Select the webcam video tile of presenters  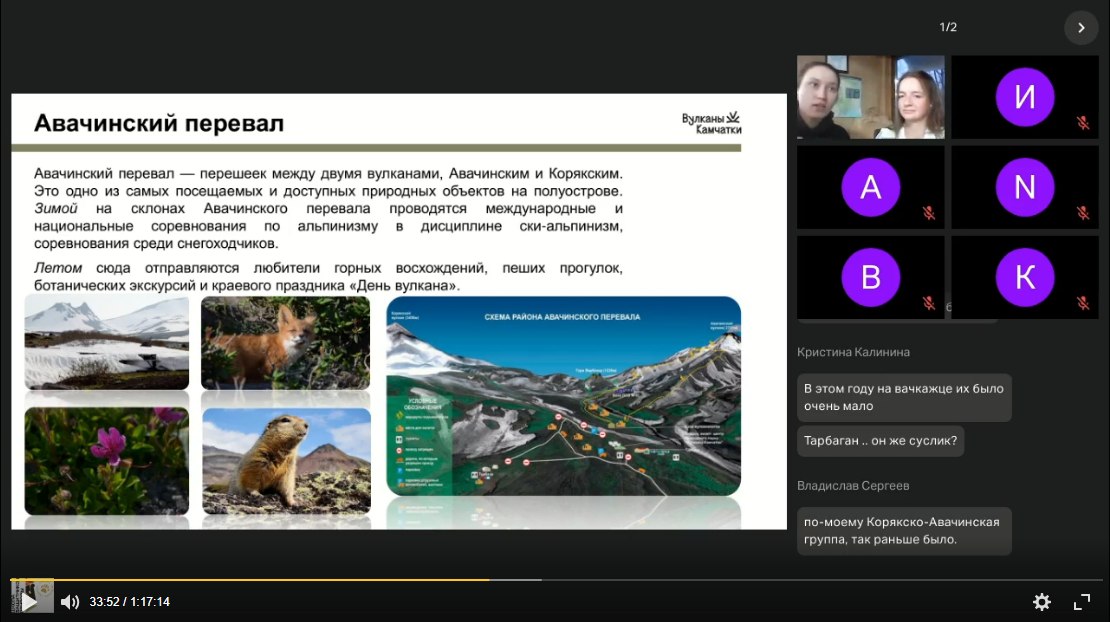tap(870, 97)
